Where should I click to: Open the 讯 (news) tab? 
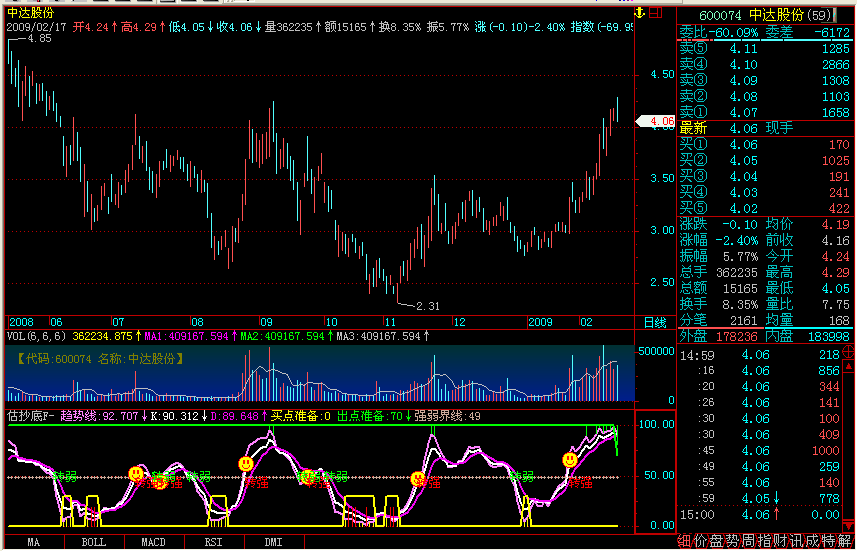click(x=797, y=541)
